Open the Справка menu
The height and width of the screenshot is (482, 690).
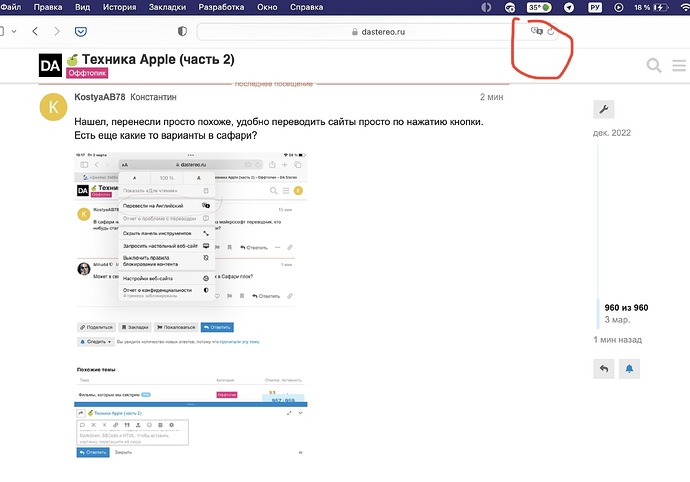(306, 7)
